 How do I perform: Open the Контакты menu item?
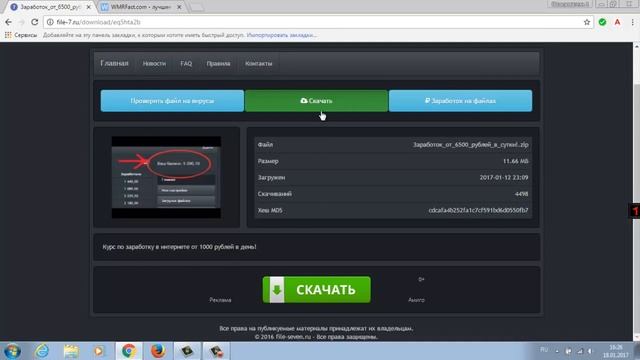click(x=258, y=64)
